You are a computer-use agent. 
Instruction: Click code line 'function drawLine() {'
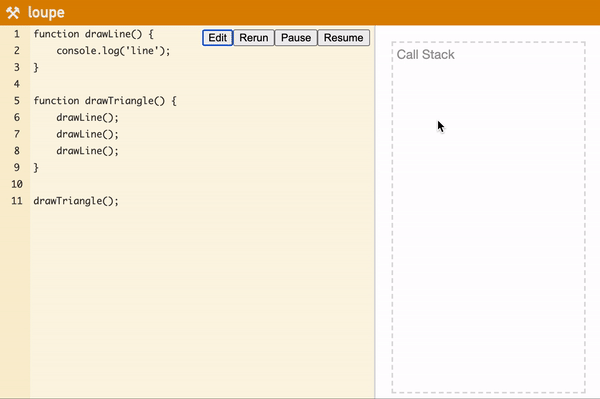tap(93, 34)
